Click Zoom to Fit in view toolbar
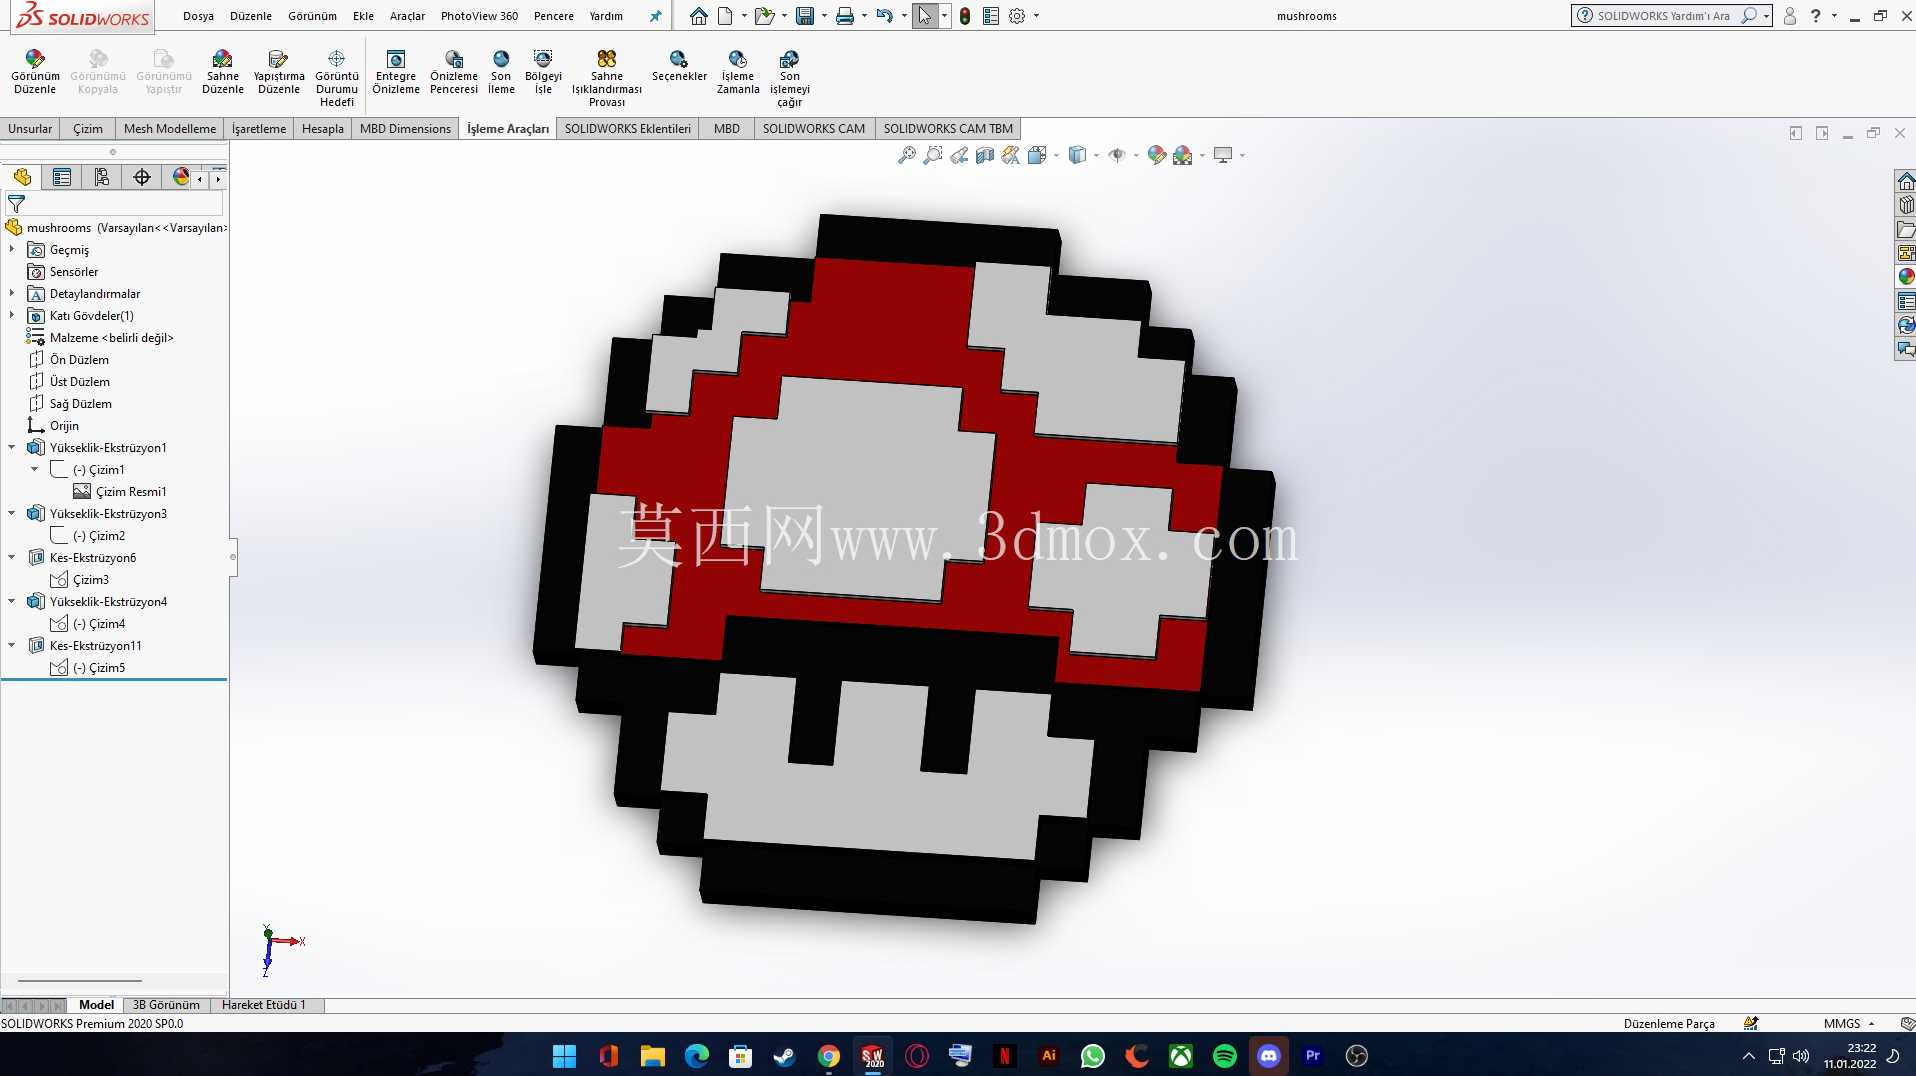 [906, 155]
